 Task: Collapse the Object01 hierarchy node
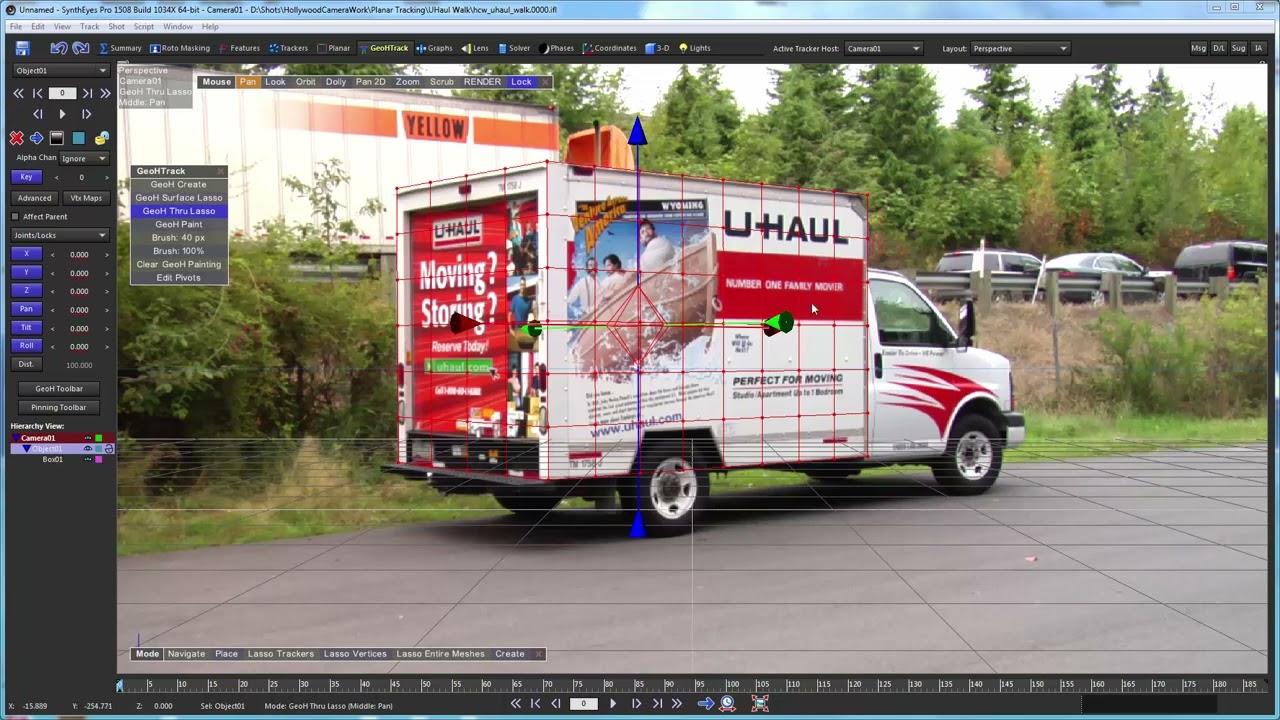pos(27,449)
